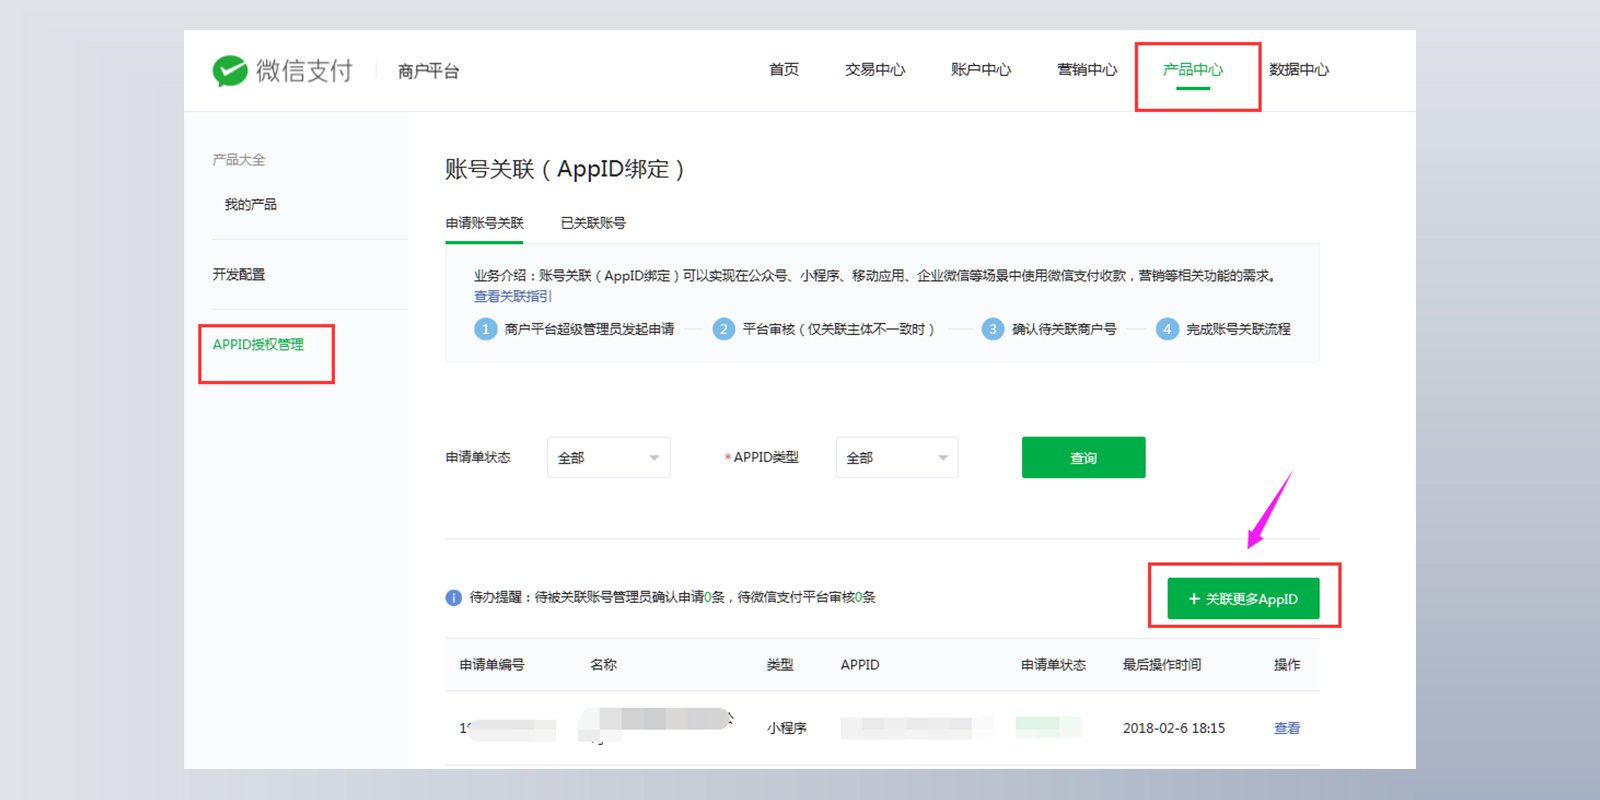Click 类型 column header
This screenshot has width=1600, height=800.
pyautogui.click(x=780, y=665)
